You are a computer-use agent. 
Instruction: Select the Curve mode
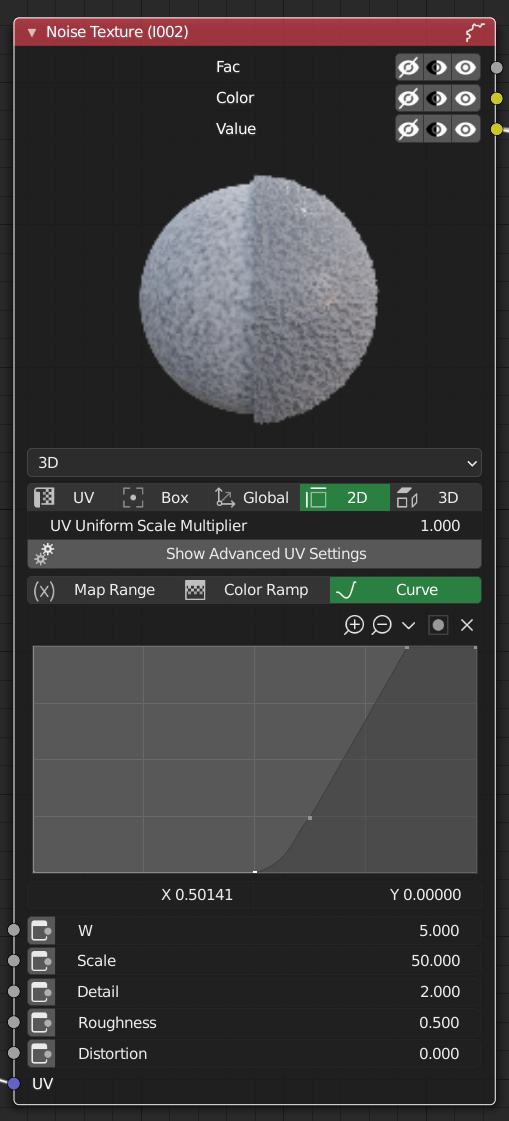(405, 590)
